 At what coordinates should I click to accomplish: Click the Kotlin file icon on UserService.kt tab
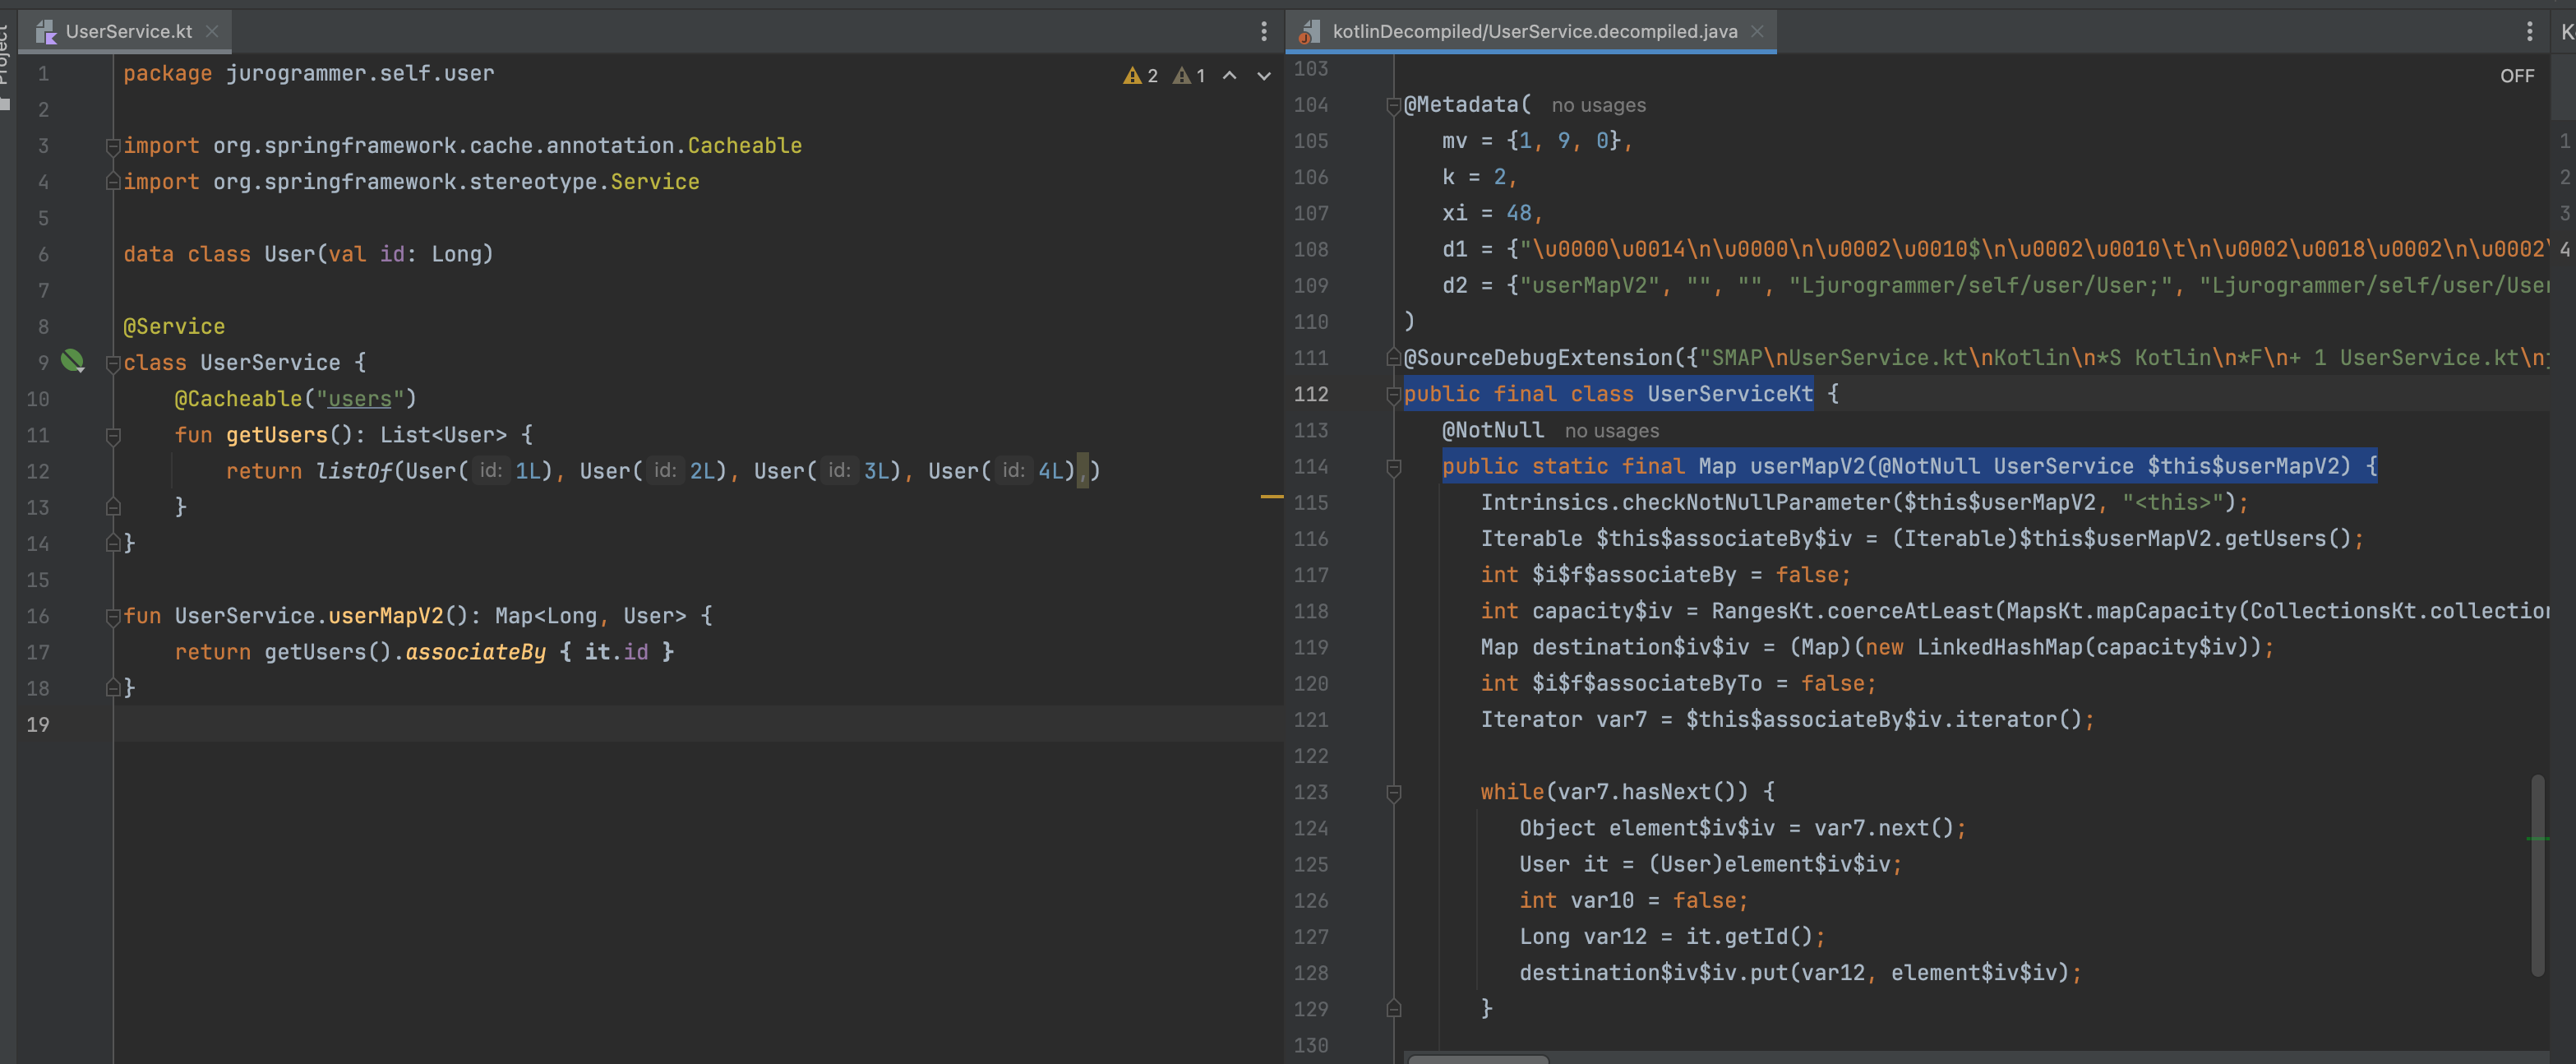(45, 32)
